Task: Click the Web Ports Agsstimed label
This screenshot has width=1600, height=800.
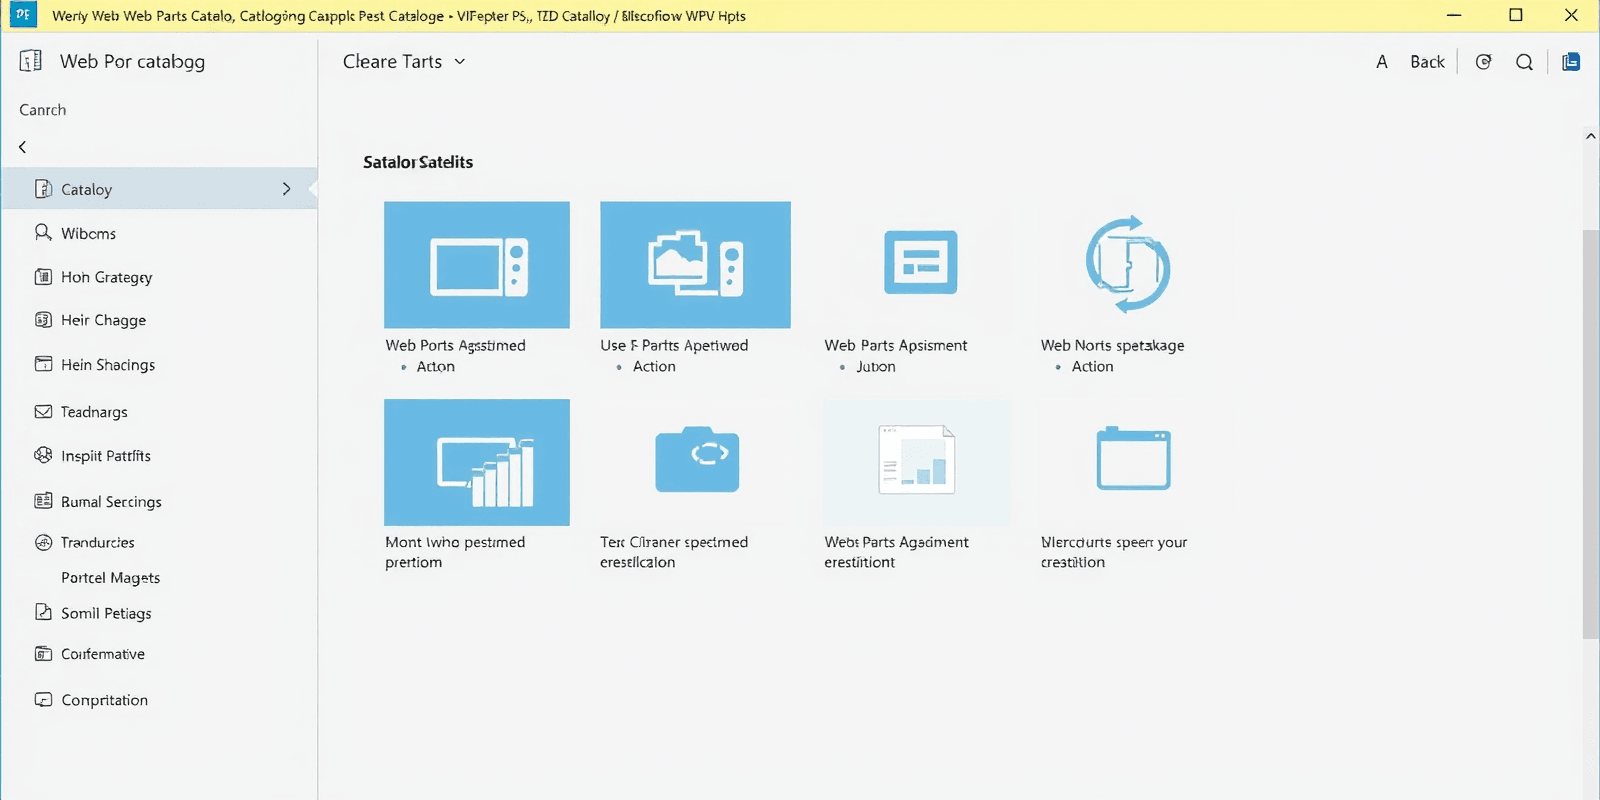Action: point(455,345)
